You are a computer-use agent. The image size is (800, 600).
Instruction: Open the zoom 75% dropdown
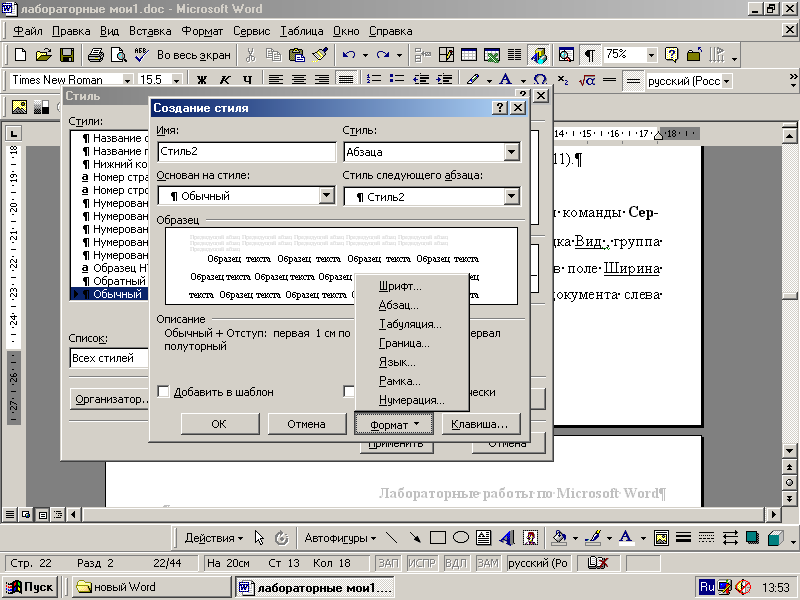pos(651,55)
